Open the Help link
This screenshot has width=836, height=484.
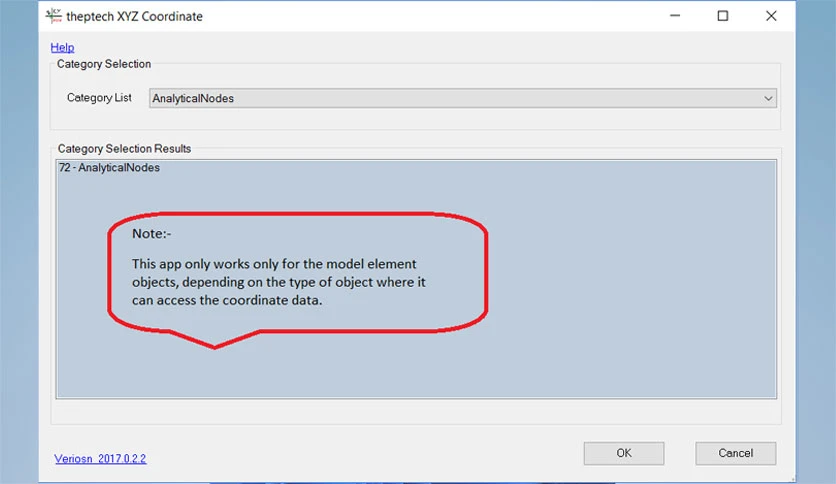[62, 47]
